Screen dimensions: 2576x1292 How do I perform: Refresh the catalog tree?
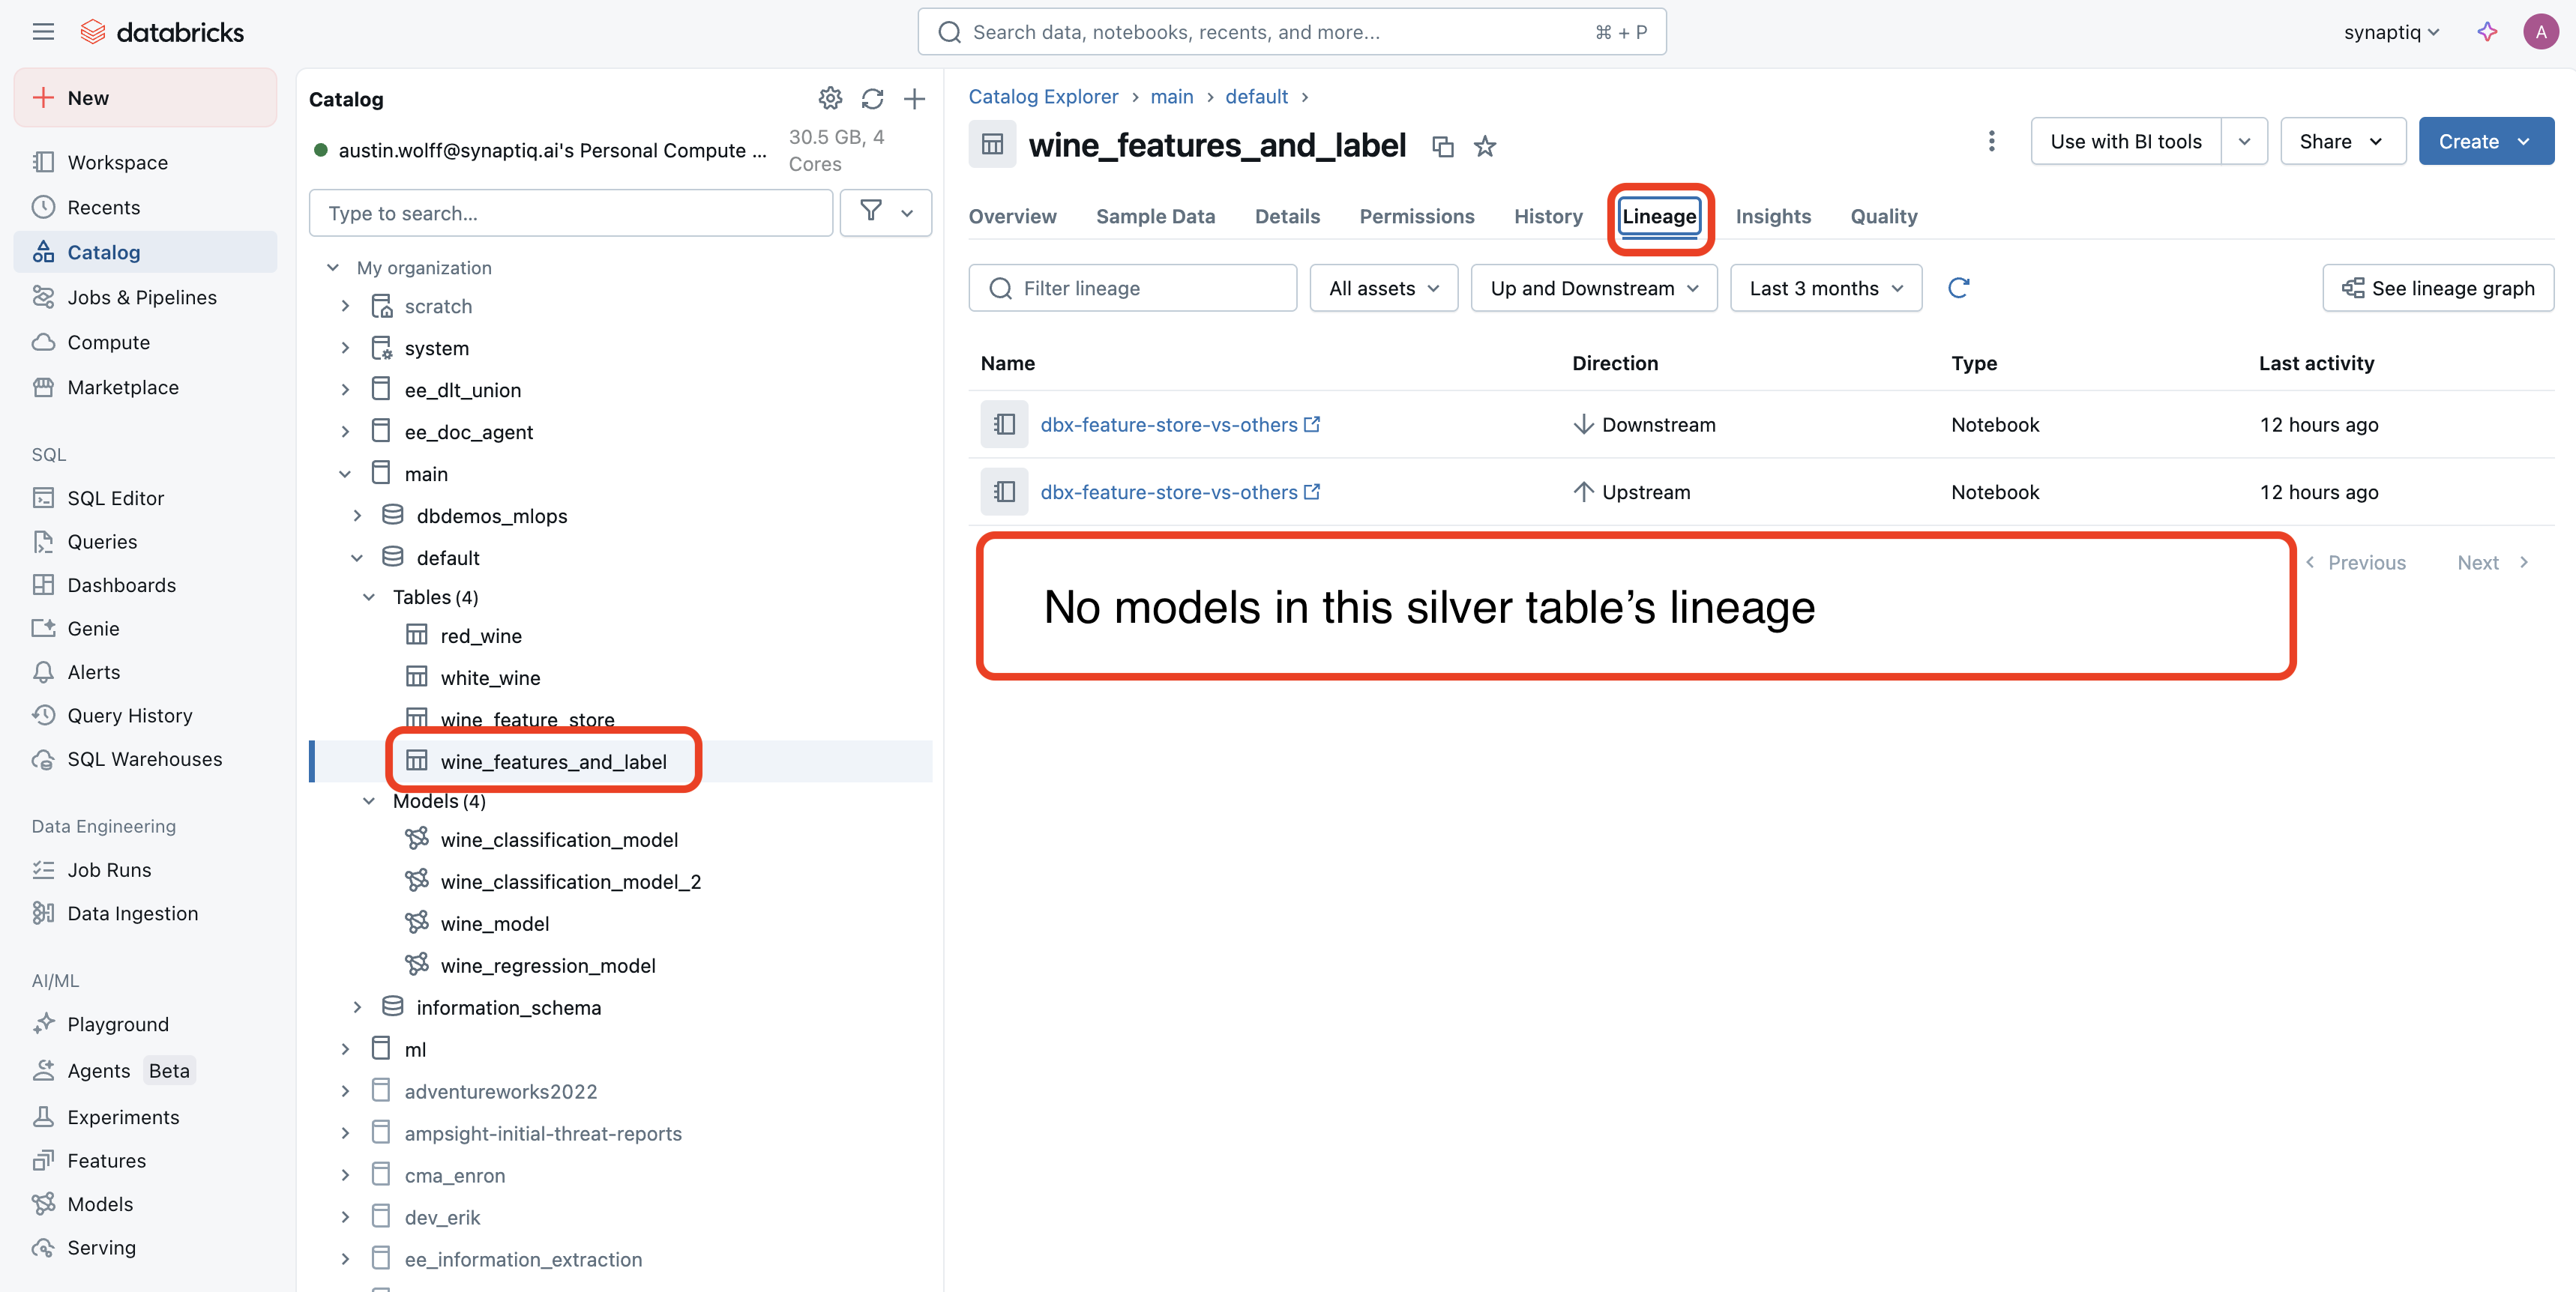pyautogui.click(x=872, y=98)
